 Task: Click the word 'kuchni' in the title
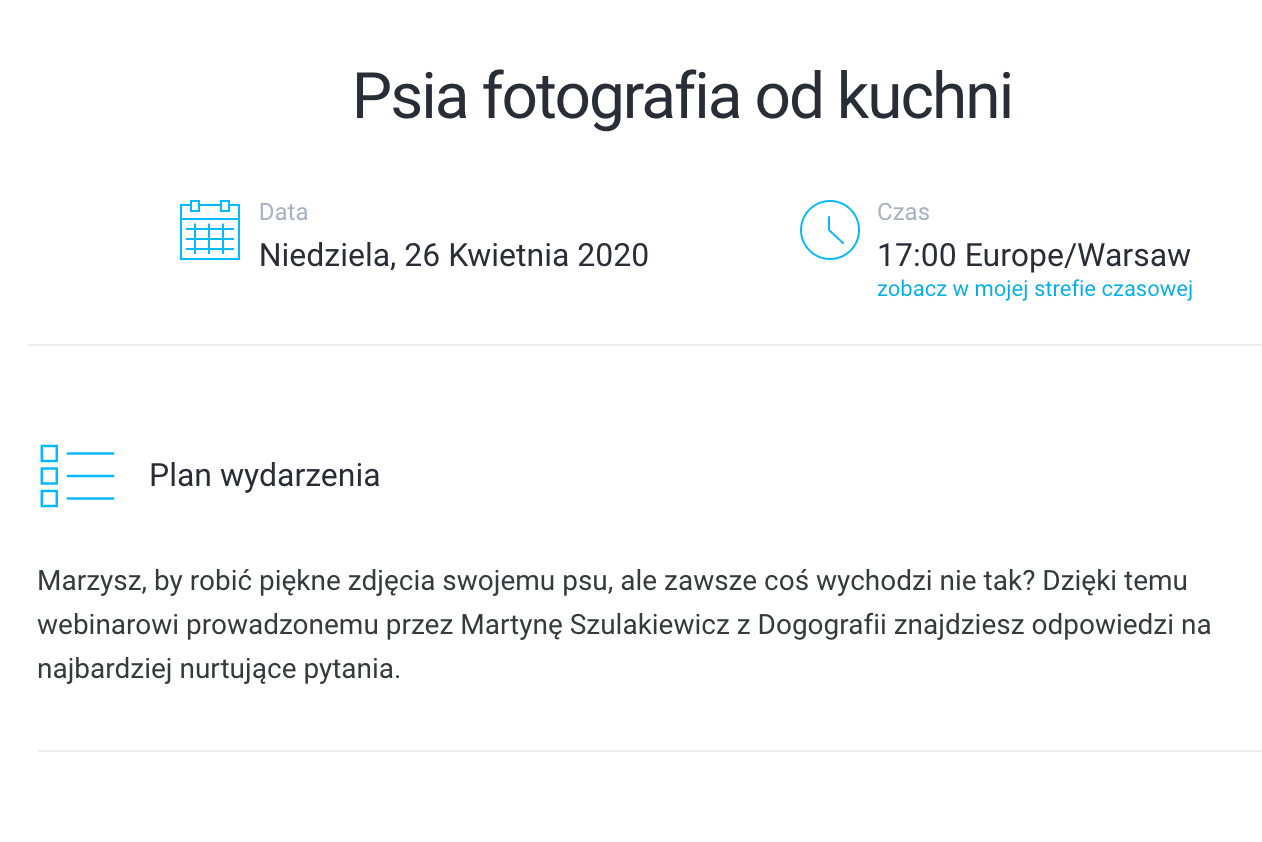[925, 97]
